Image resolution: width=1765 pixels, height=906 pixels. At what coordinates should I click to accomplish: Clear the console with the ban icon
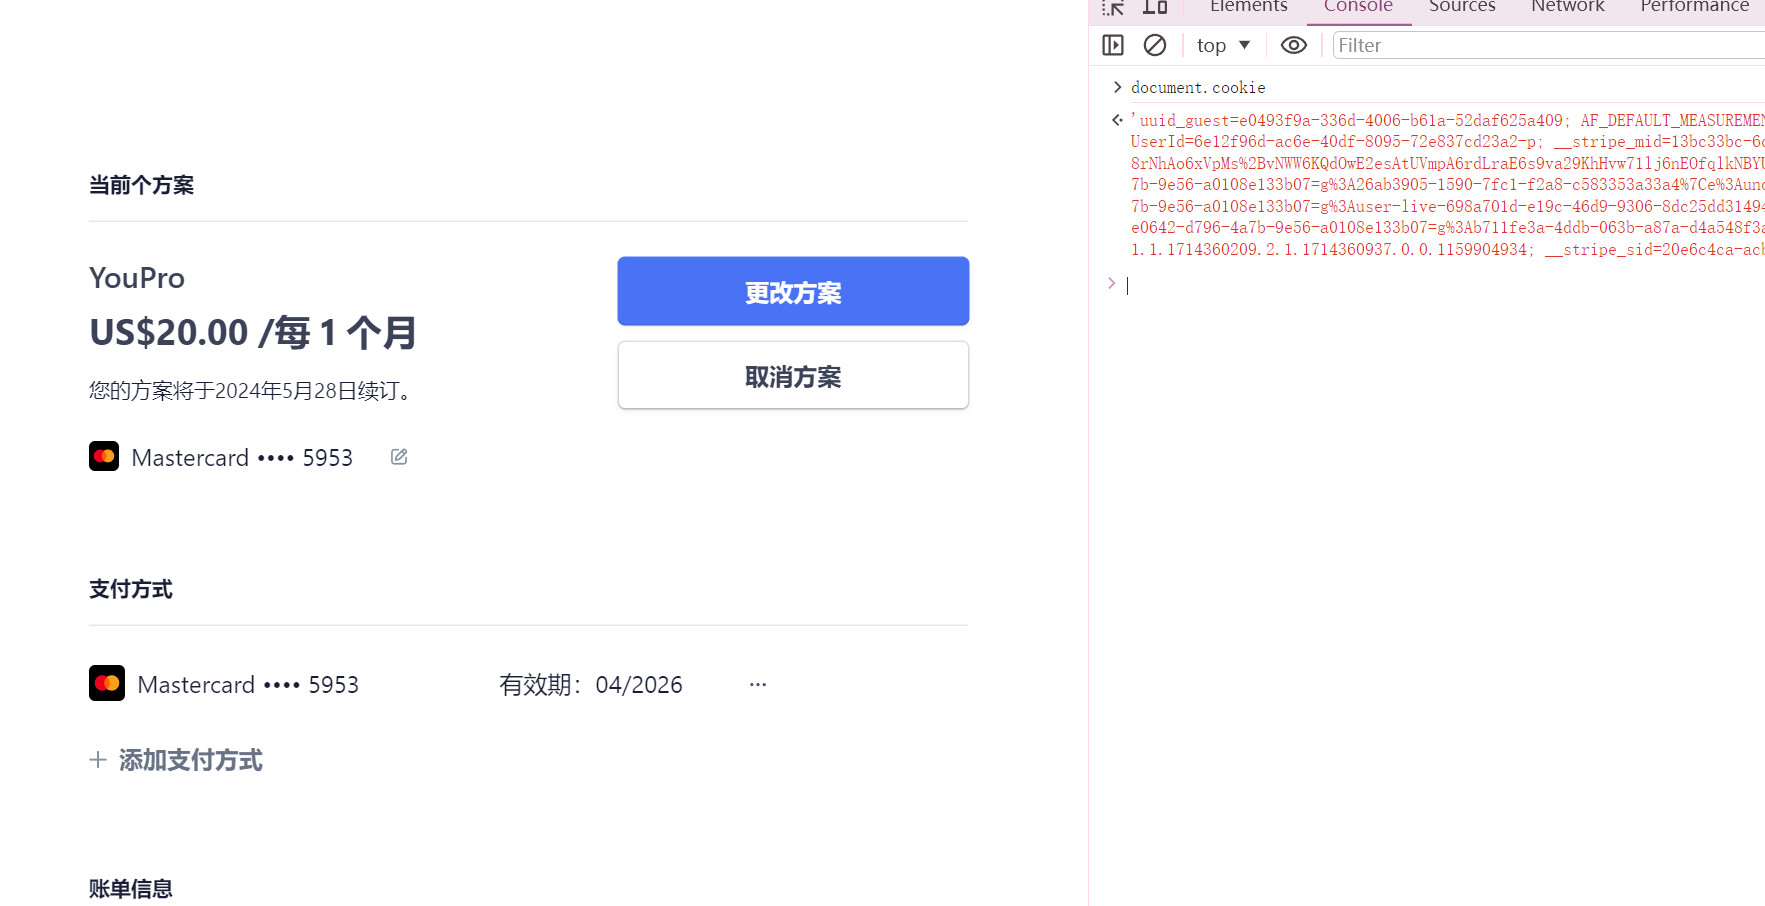click(1155, 45)
